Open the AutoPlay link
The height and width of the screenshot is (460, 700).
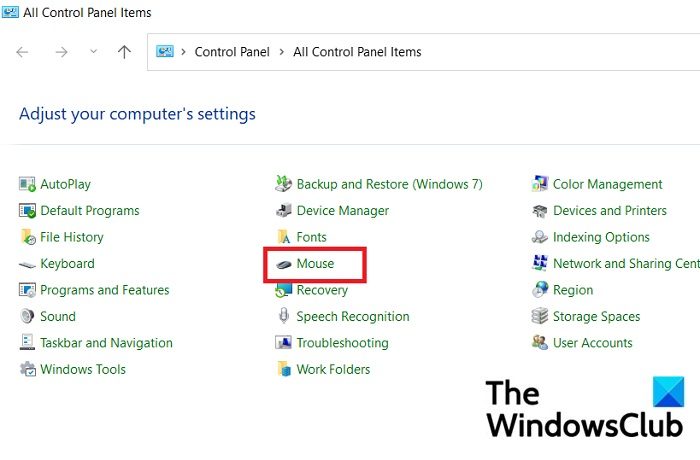click(x=66, y=184)
